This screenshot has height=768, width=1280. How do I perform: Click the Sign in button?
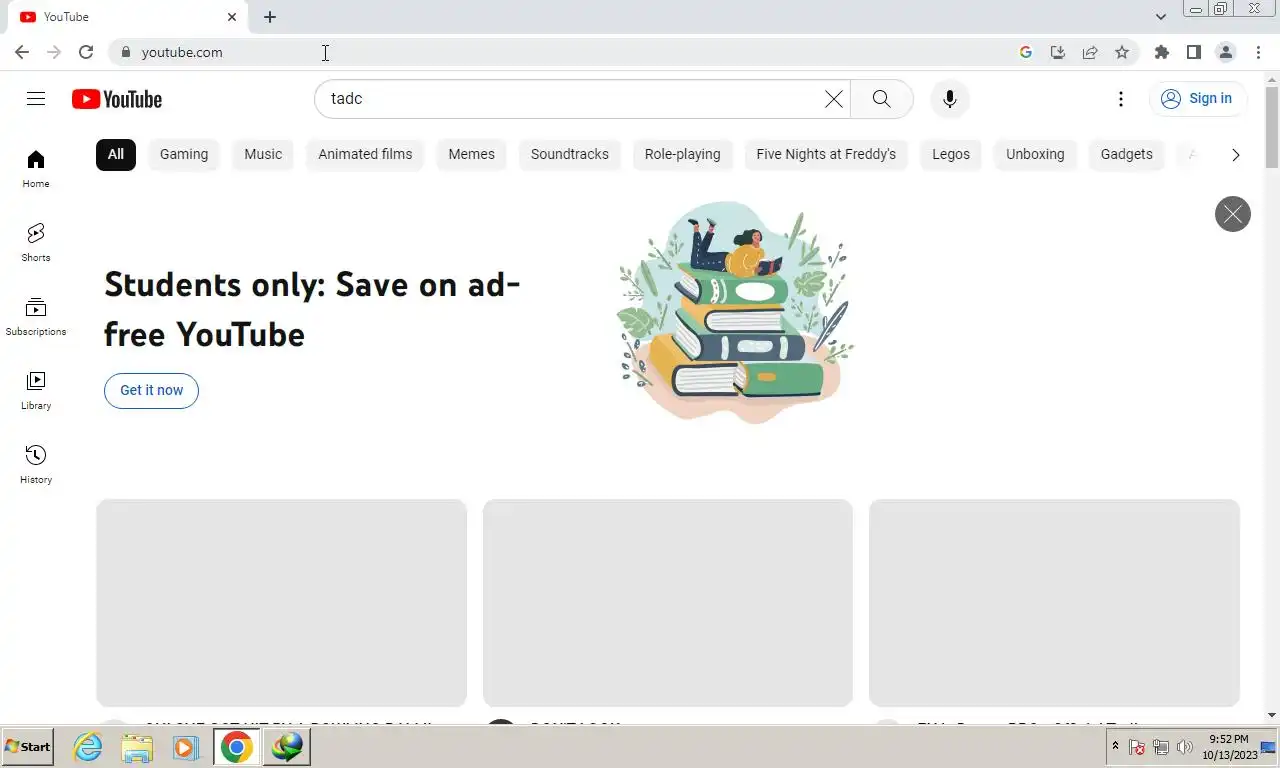[x=1198, y=99]
